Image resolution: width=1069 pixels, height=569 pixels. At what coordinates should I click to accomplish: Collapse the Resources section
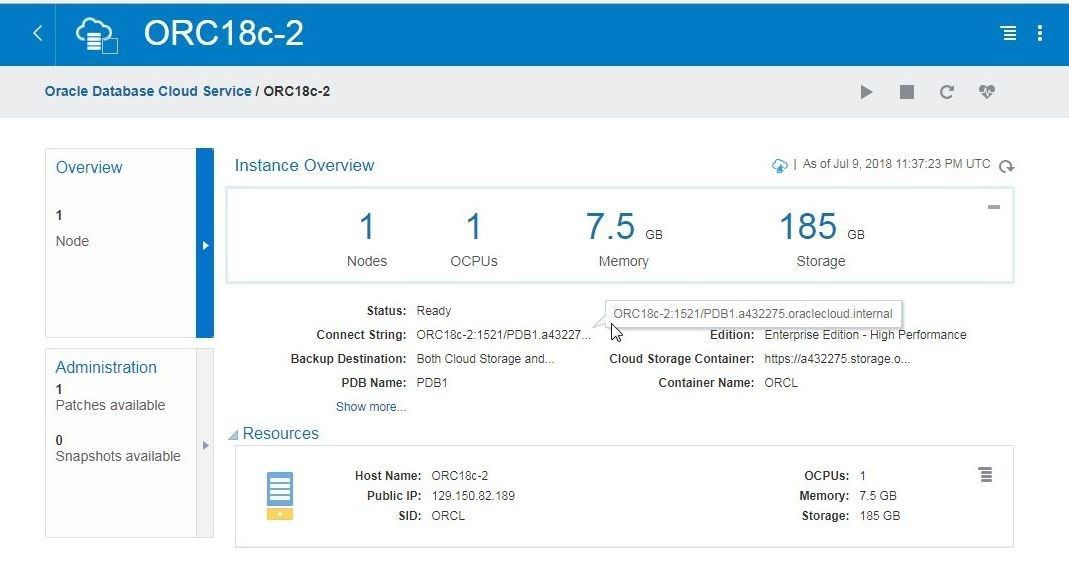[x=233, y=435]
